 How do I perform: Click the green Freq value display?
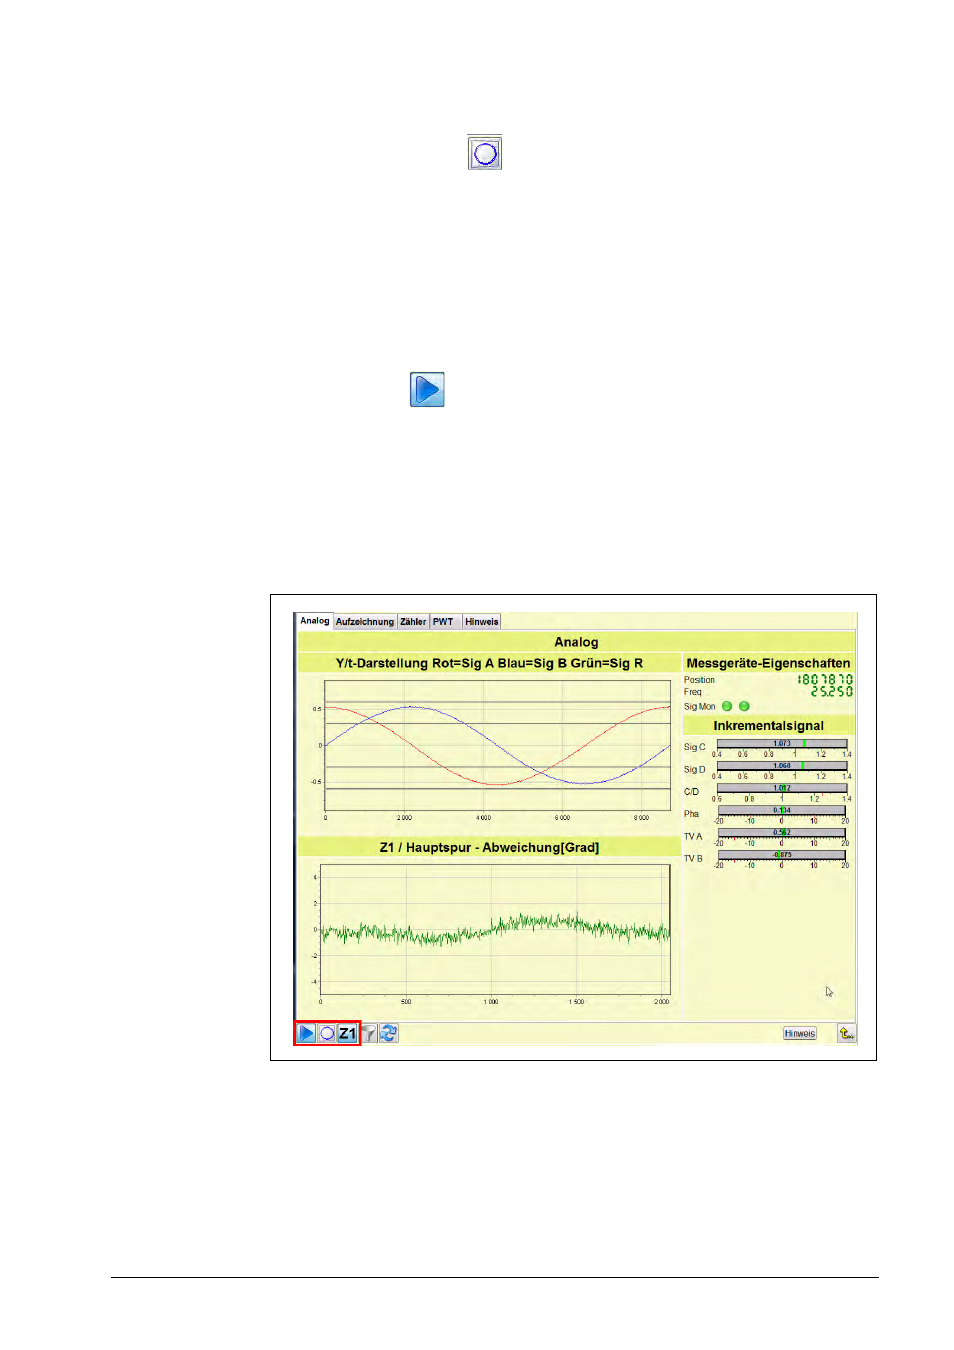pyautogui.click(x=831, y=691)
